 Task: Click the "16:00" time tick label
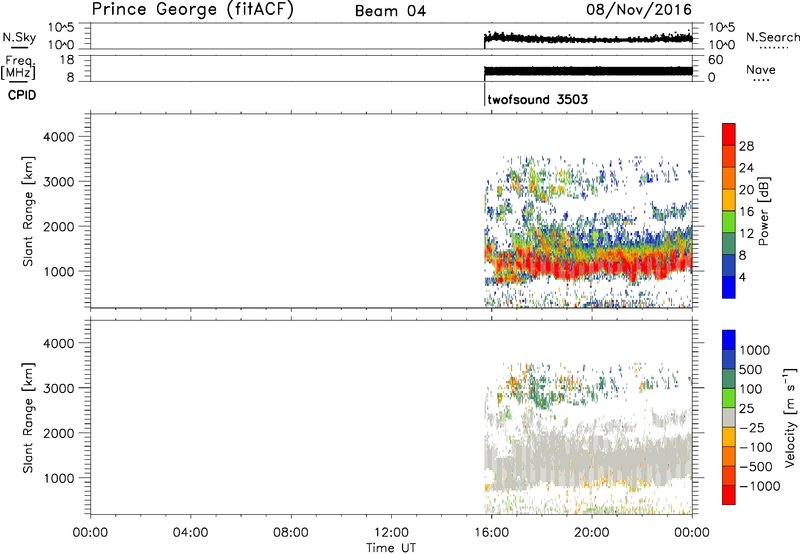tap(491, 533)
